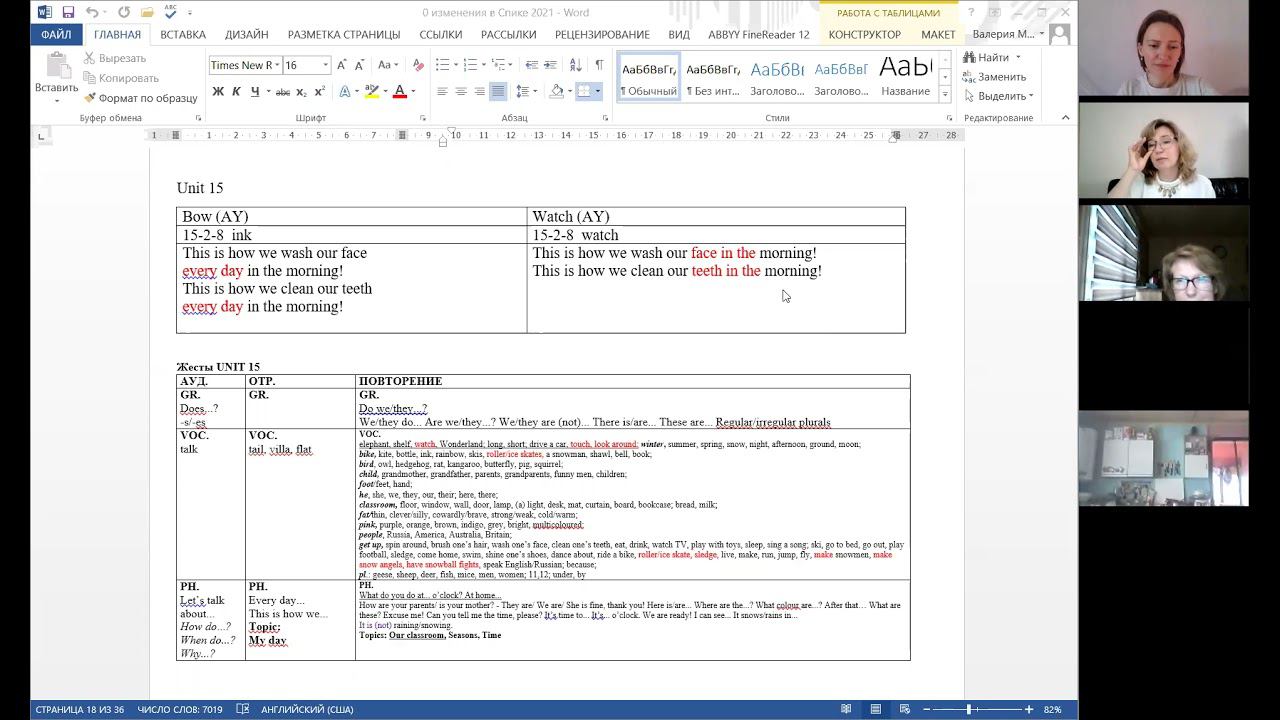Click Формат по образцу format painter
Screen dimensions: 1280x720
click(141, 98)
